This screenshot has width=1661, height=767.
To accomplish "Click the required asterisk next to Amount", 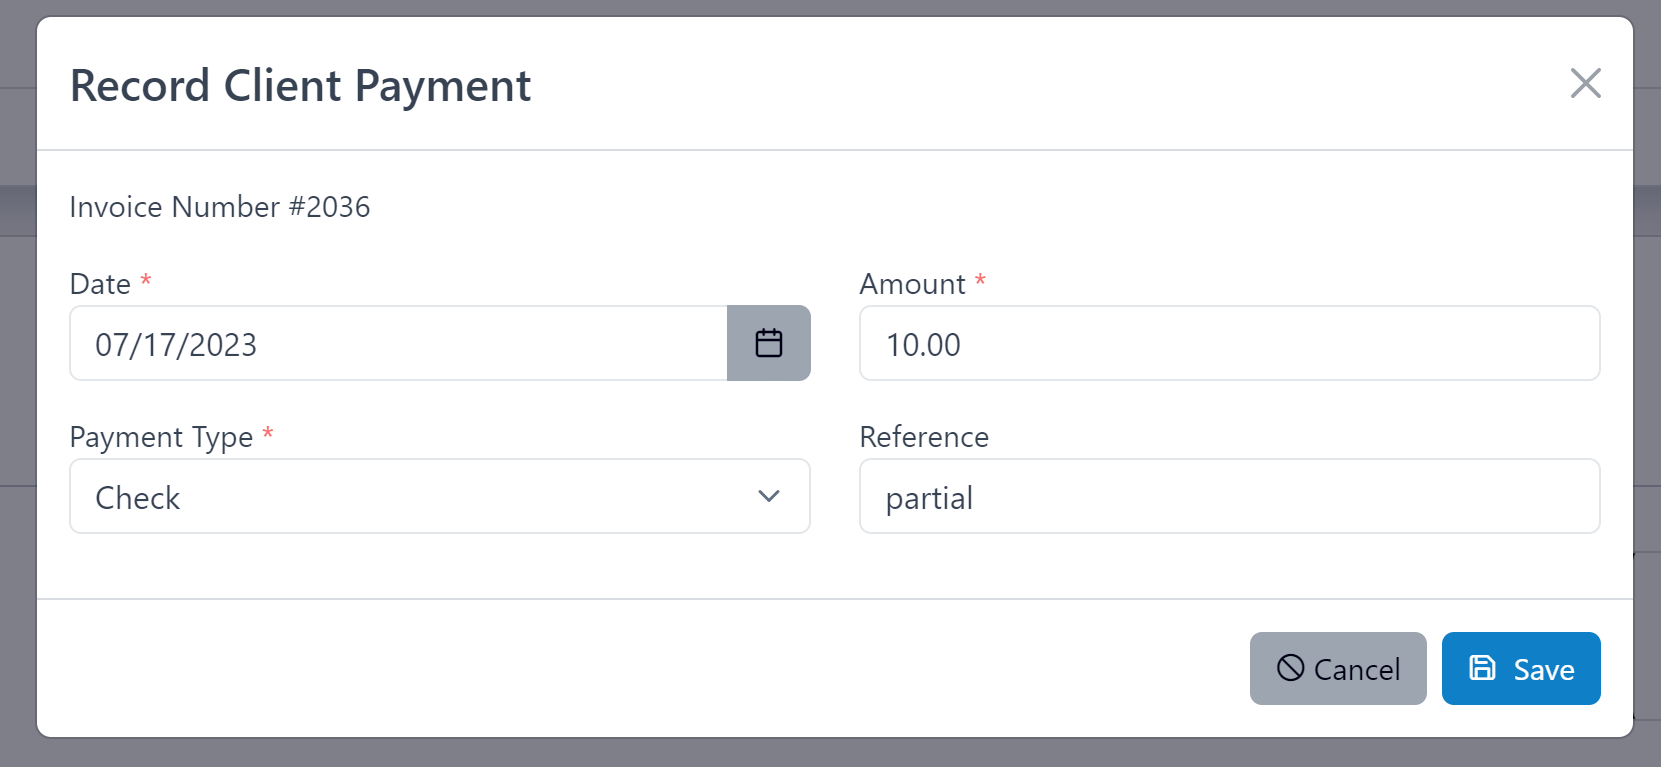I will click(x=979, y=282).
